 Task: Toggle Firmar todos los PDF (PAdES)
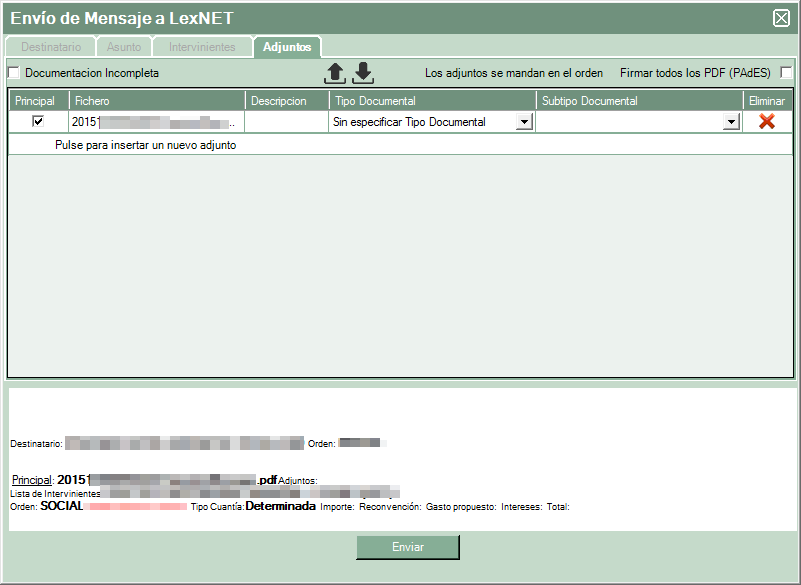[x=786, y=73]
